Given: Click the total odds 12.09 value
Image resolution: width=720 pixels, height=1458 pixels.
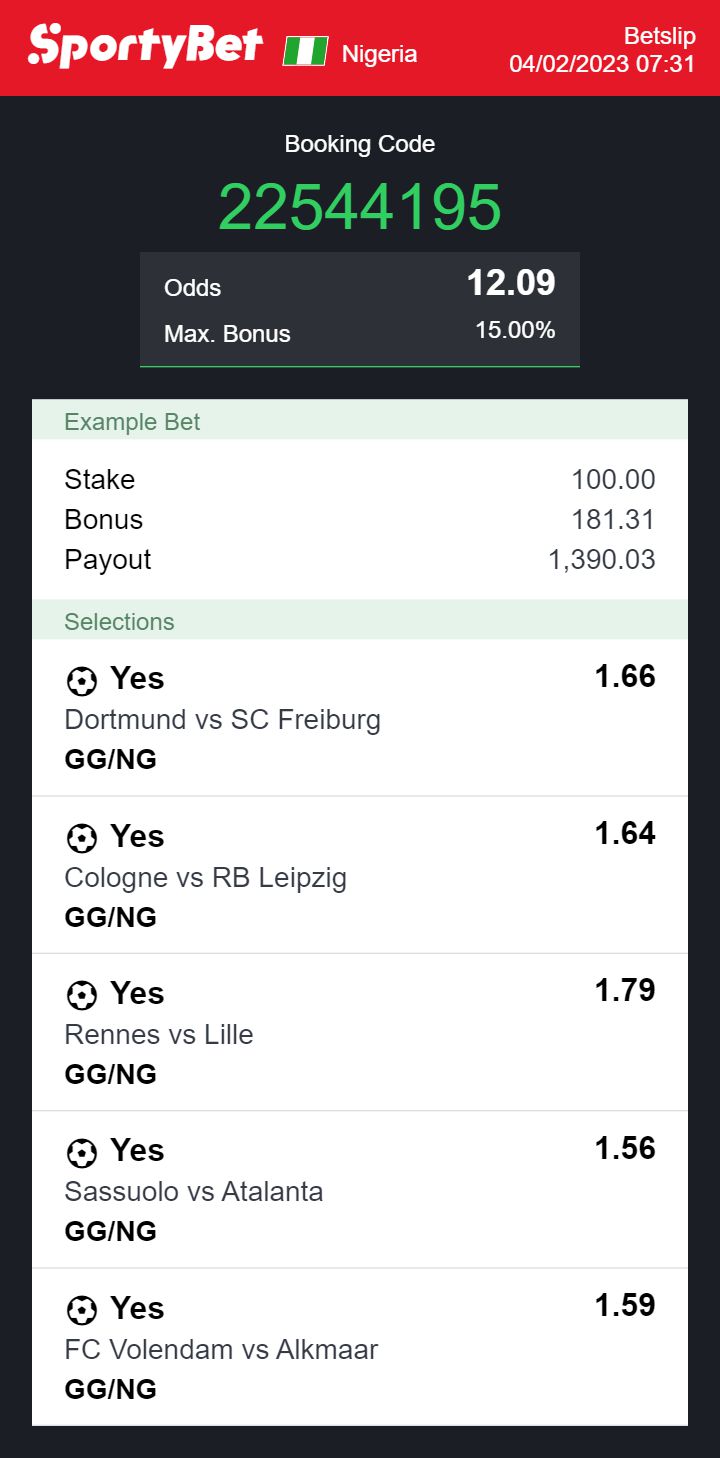Looking at the screenshot, I should [511, 284].
